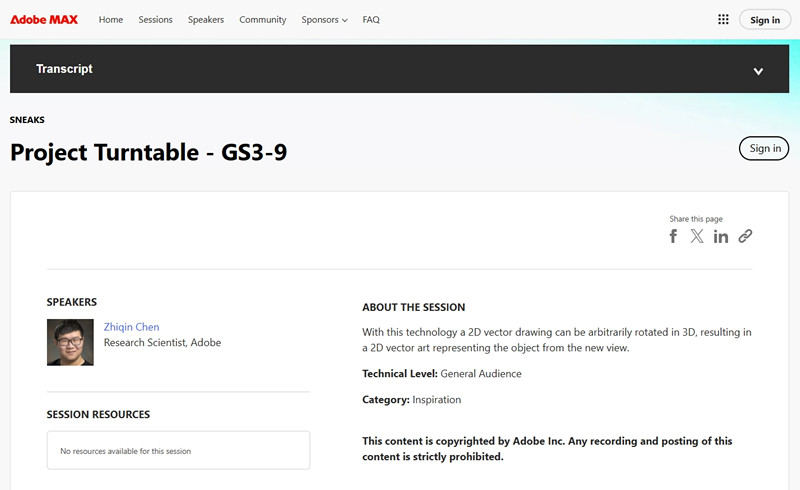This screenshot has height=490, width=800.
Task: Open the apps grid icon
Action: point(723,19)
